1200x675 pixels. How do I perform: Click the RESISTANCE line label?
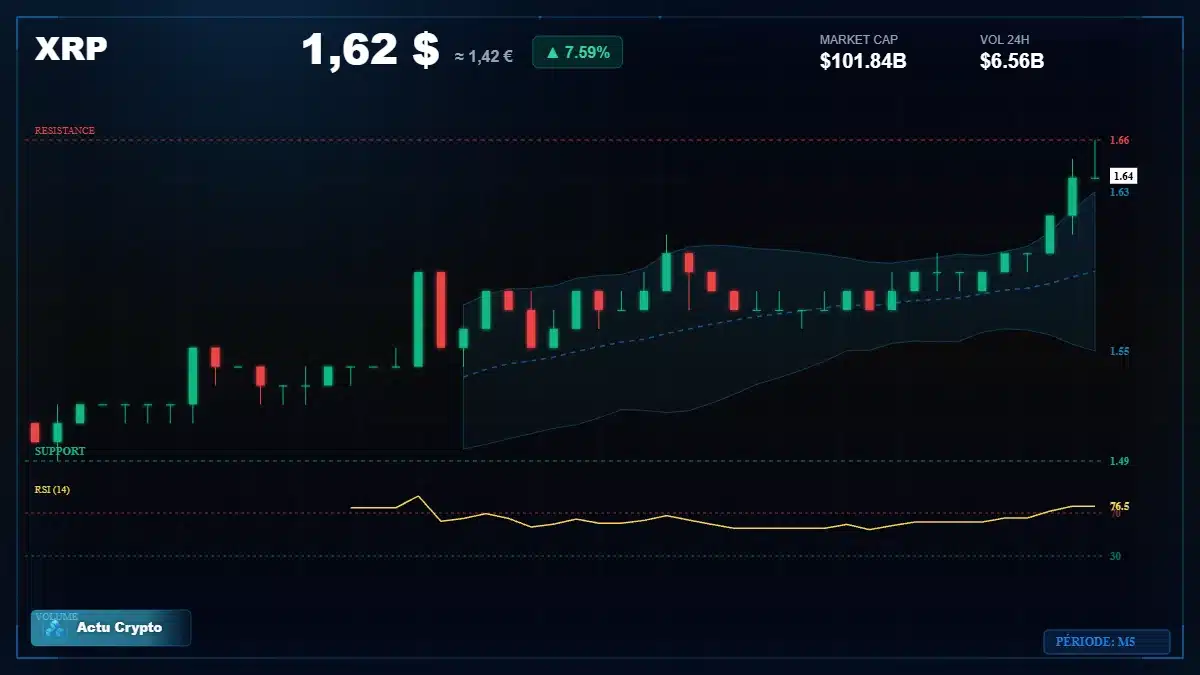(x=65, y=130)
